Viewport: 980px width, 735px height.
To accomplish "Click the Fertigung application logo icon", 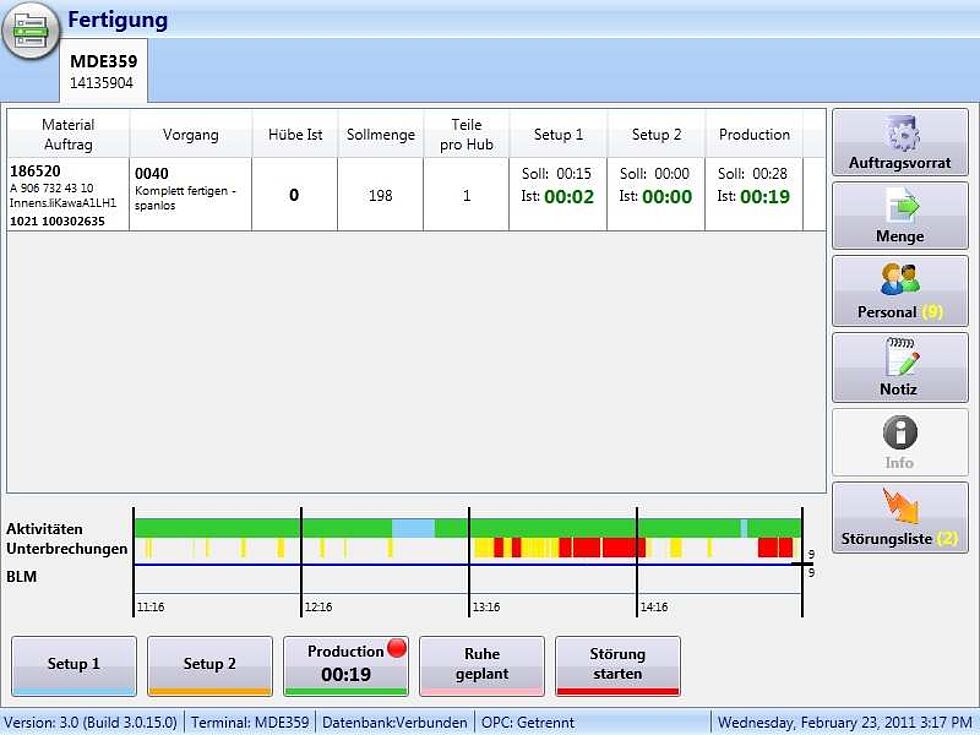I will (x=31, y=31).
